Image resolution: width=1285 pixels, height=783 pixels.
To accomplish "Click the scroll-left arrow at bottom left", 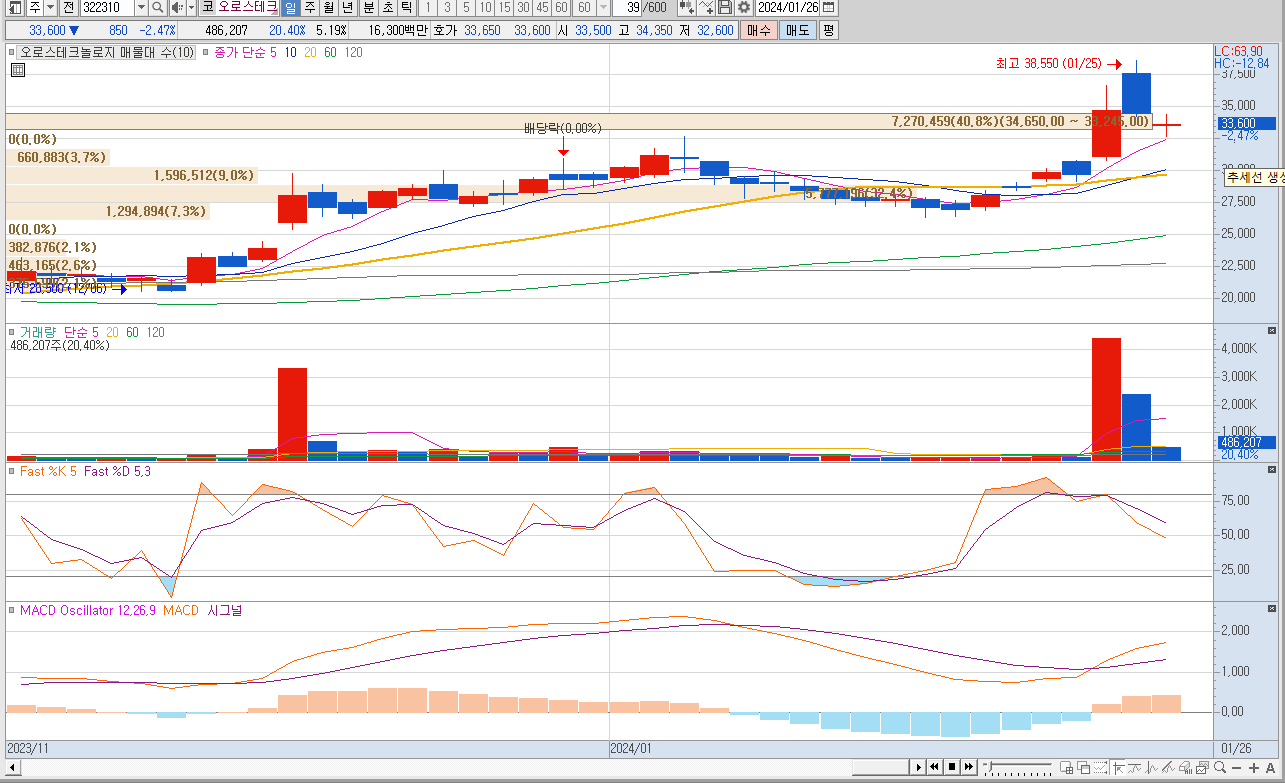I will [x=12, y=767].
